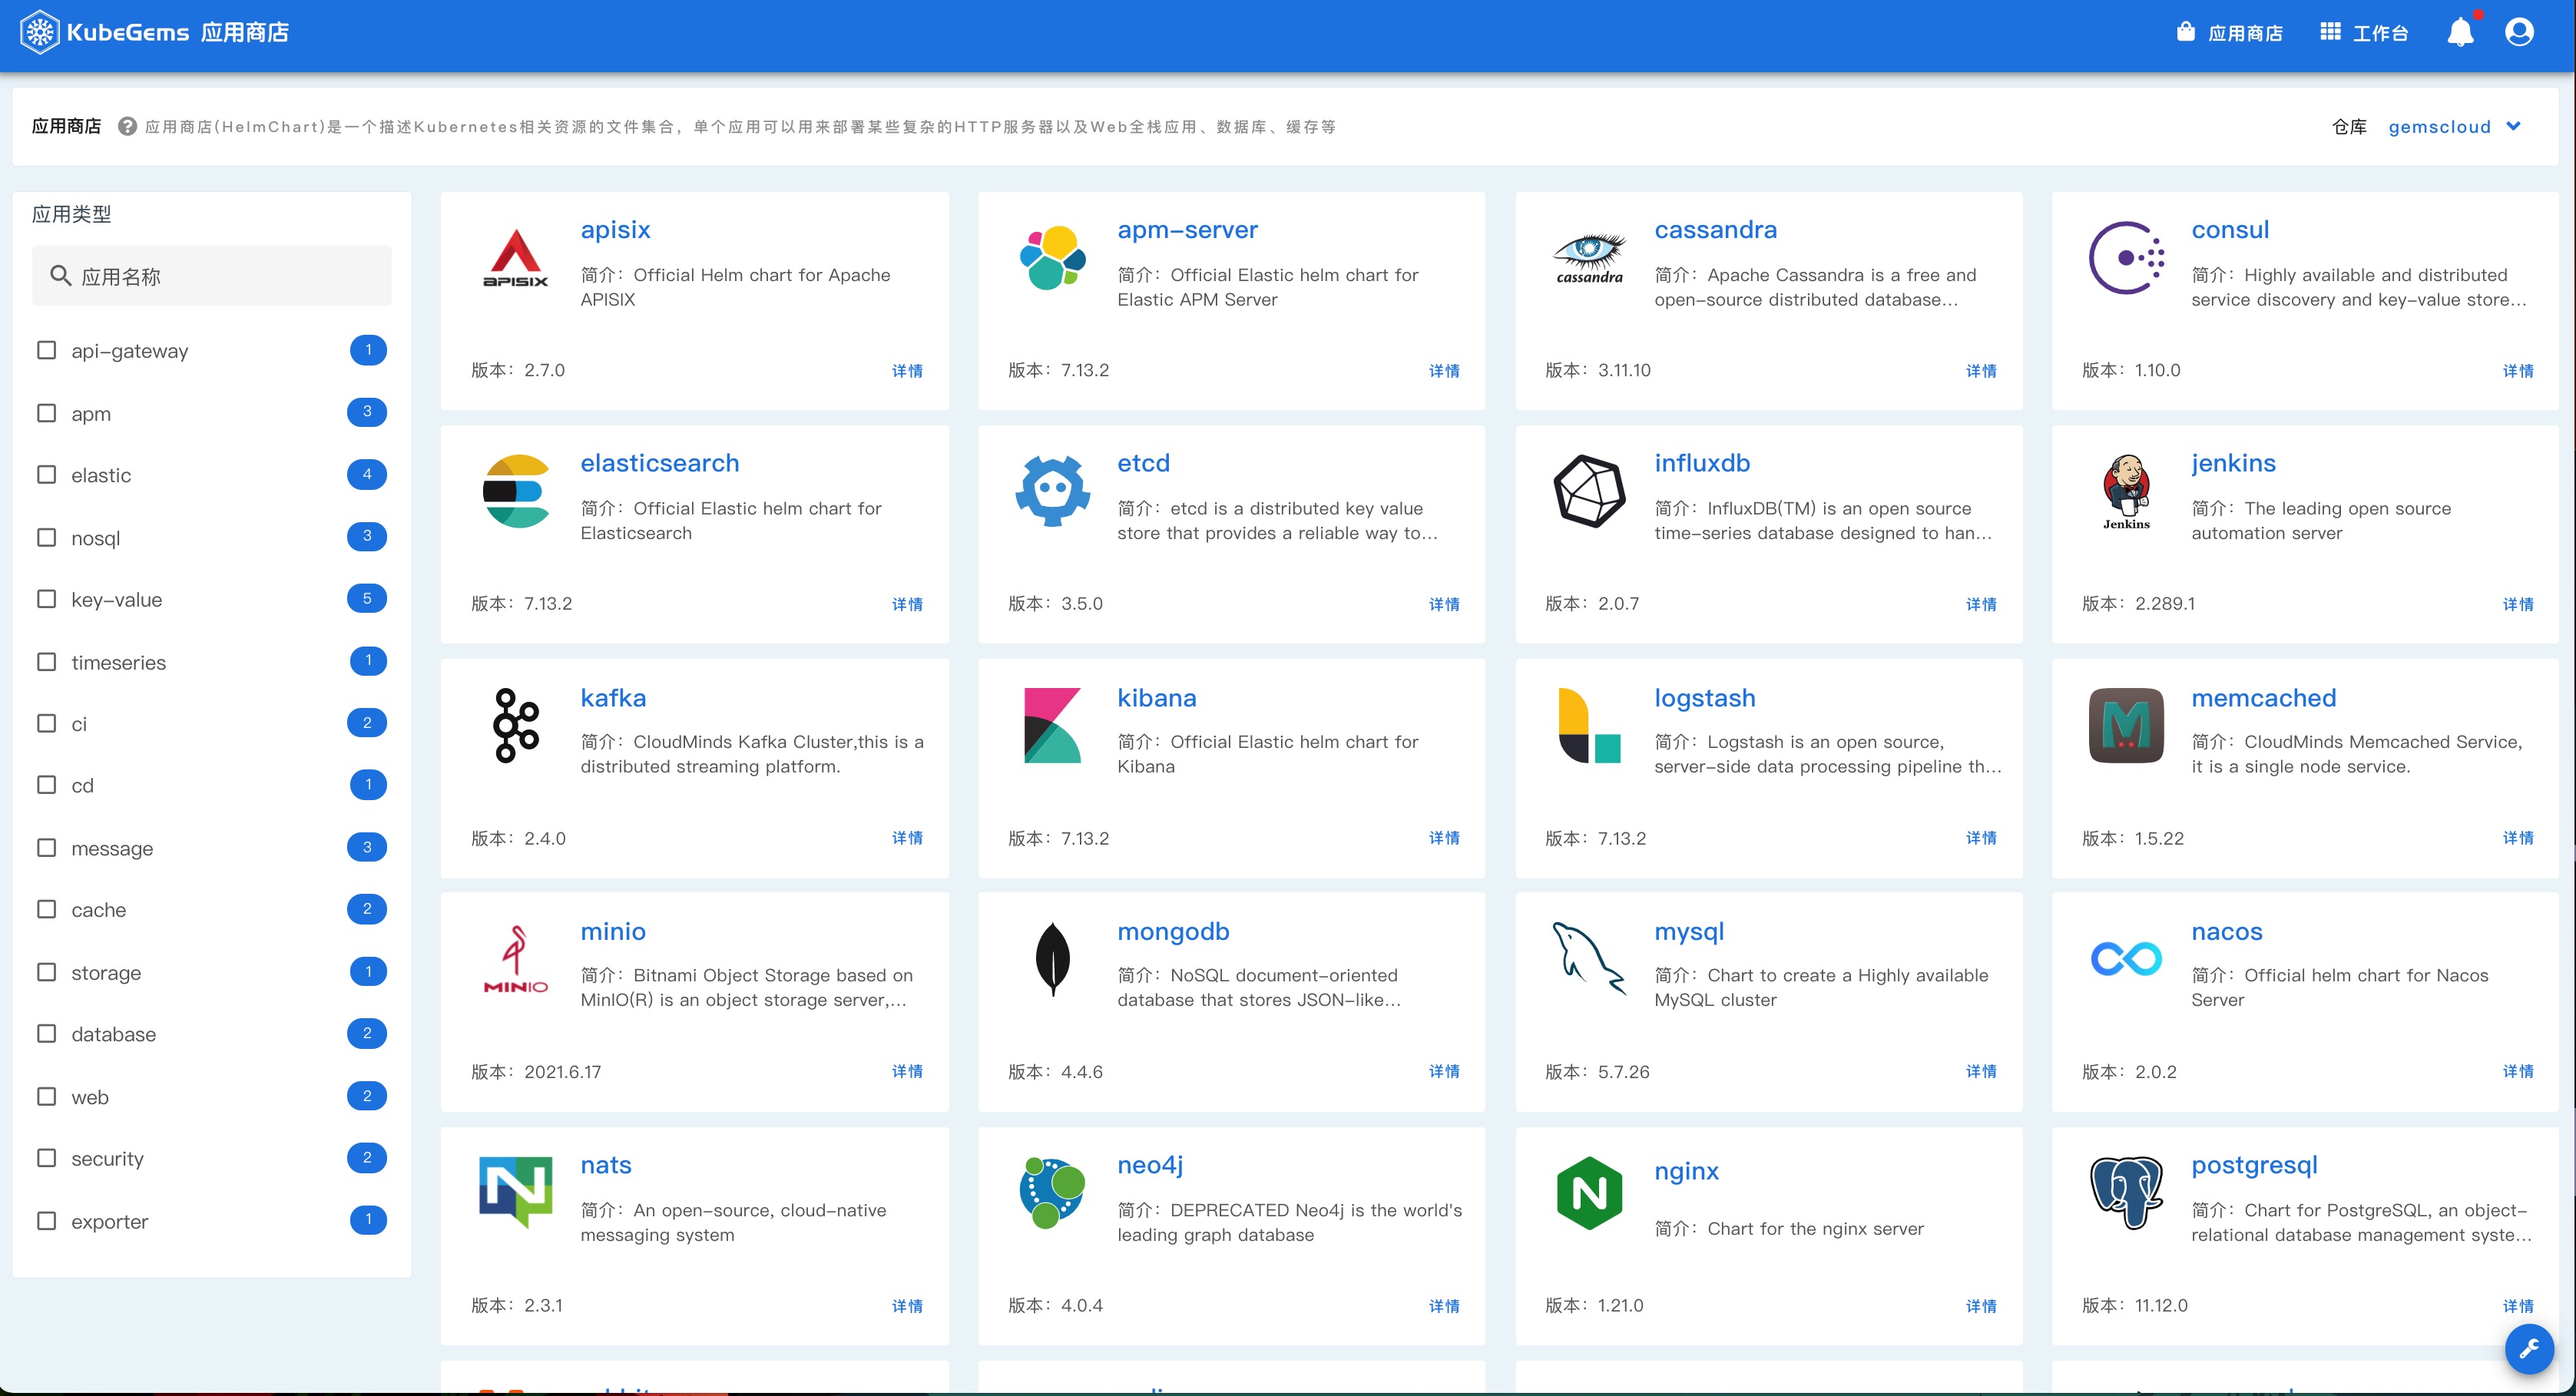The width and height of the screenshot is (2576, 1396).
Task: Click the nacos infinity logo
Action: point(2126,959)
